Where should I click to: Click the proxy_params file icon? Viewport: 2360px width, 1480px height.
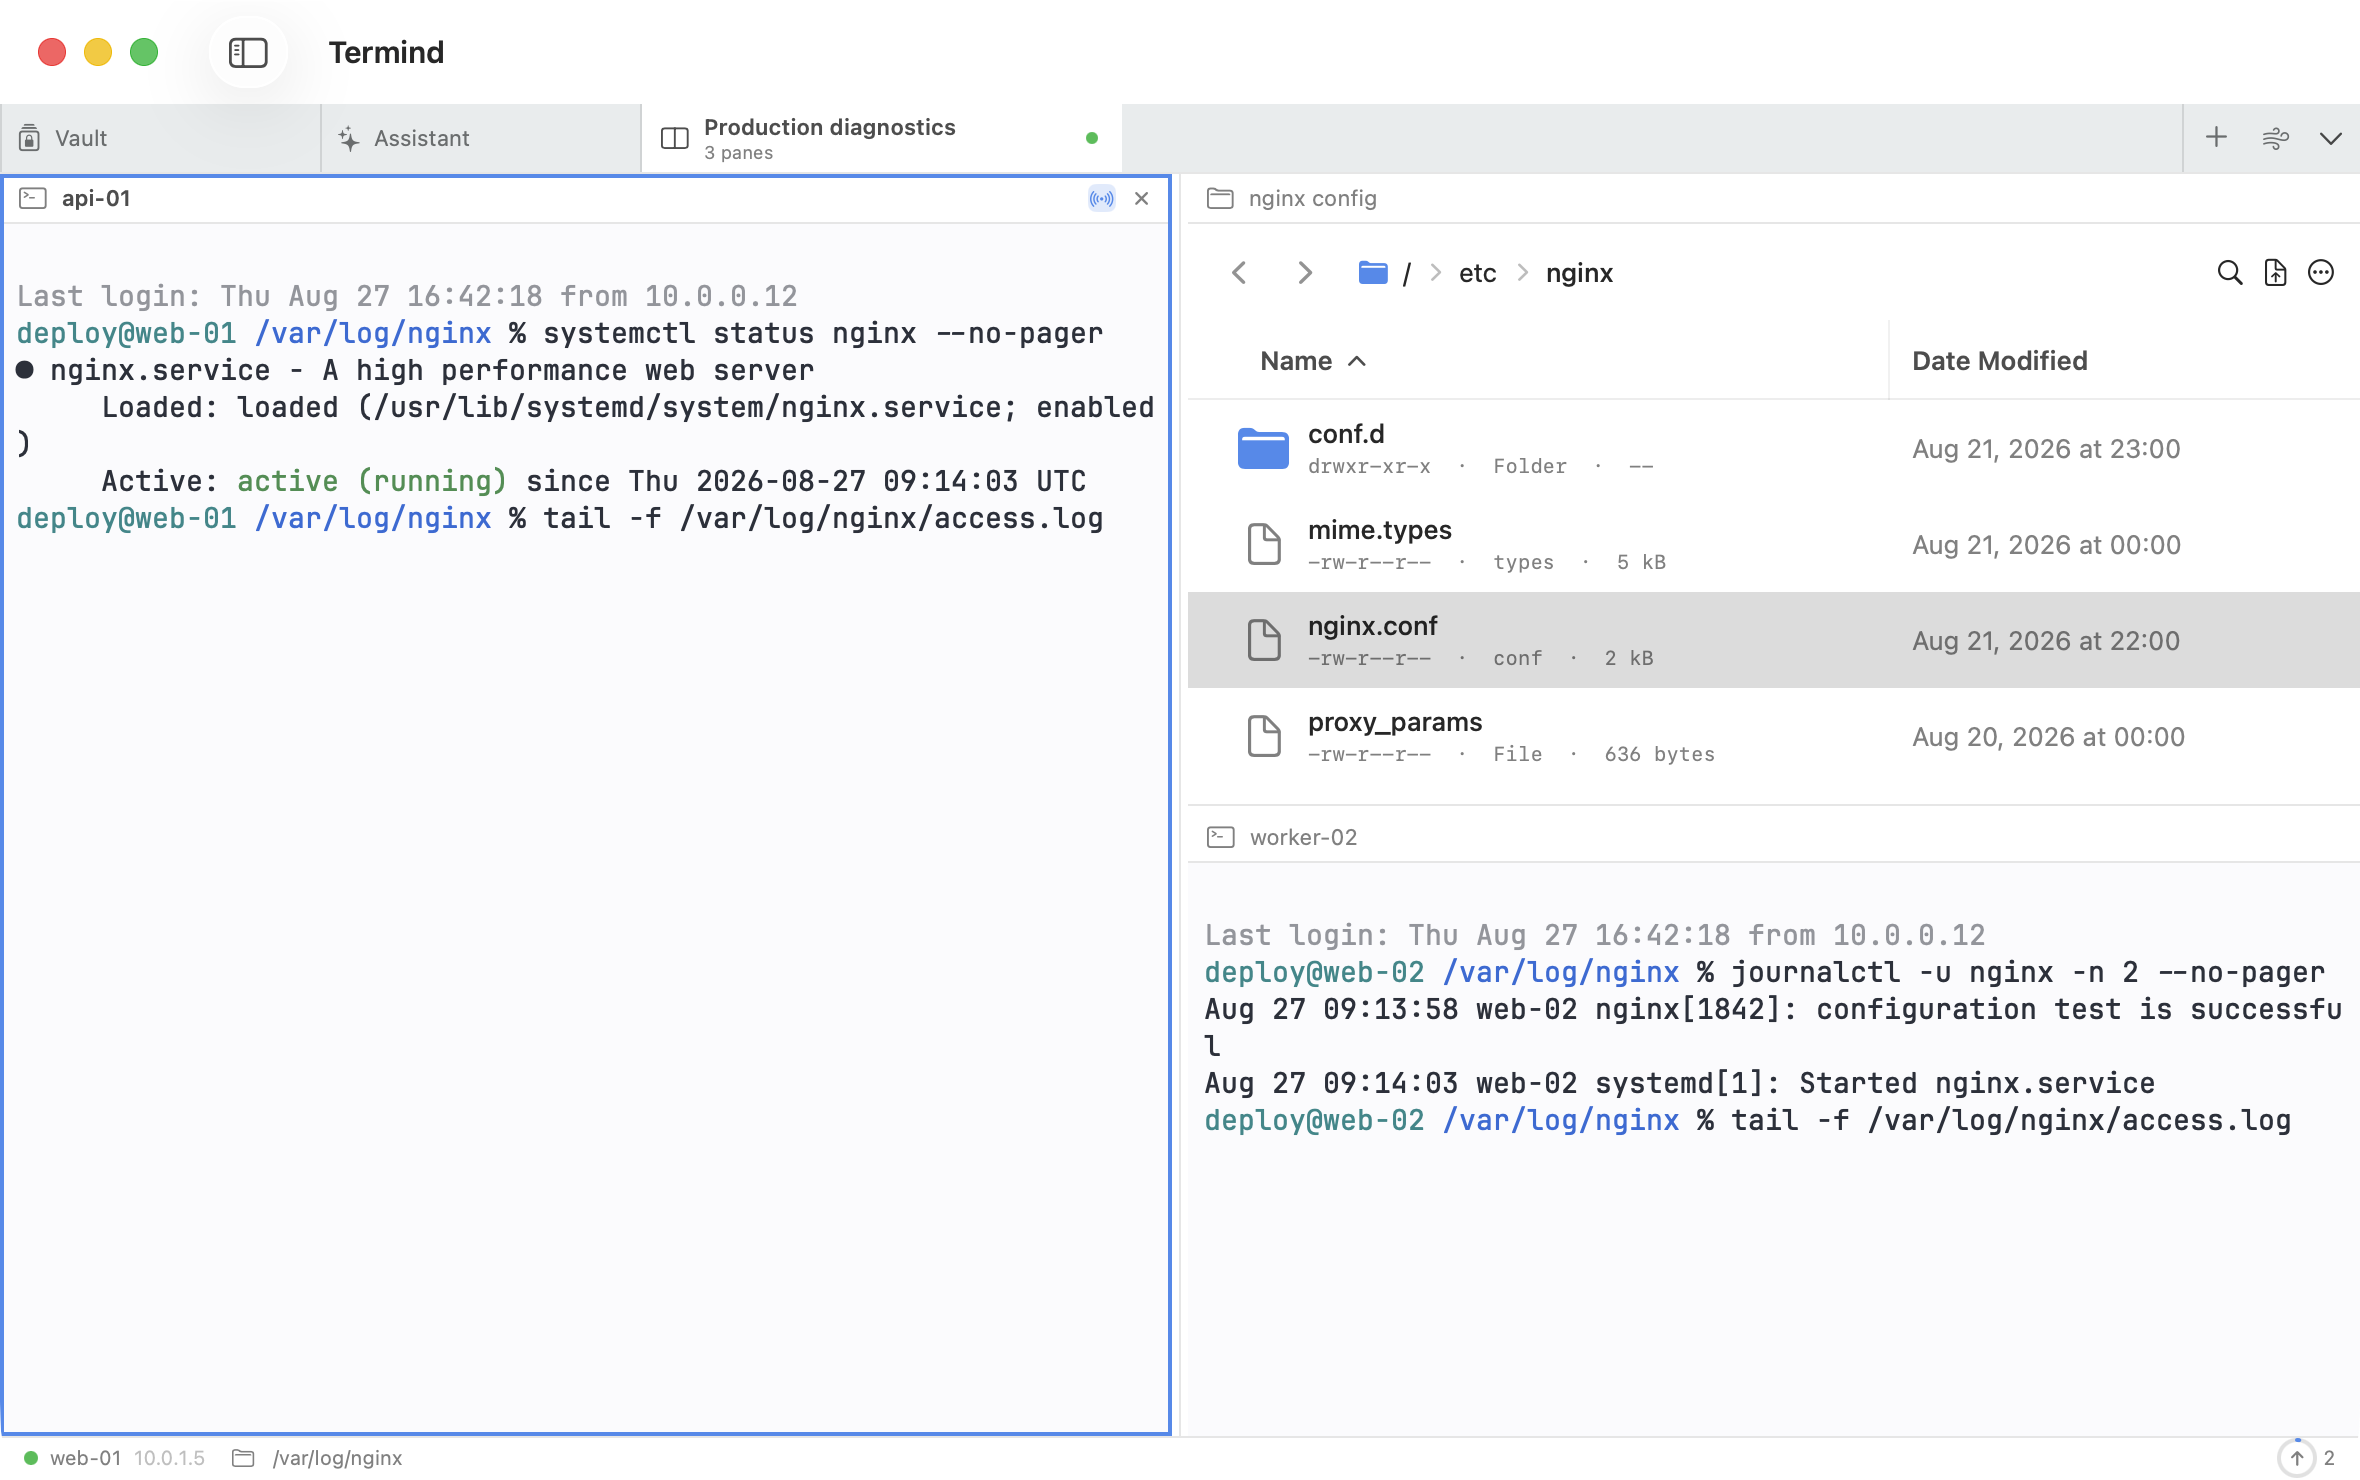click(1264, 736)
